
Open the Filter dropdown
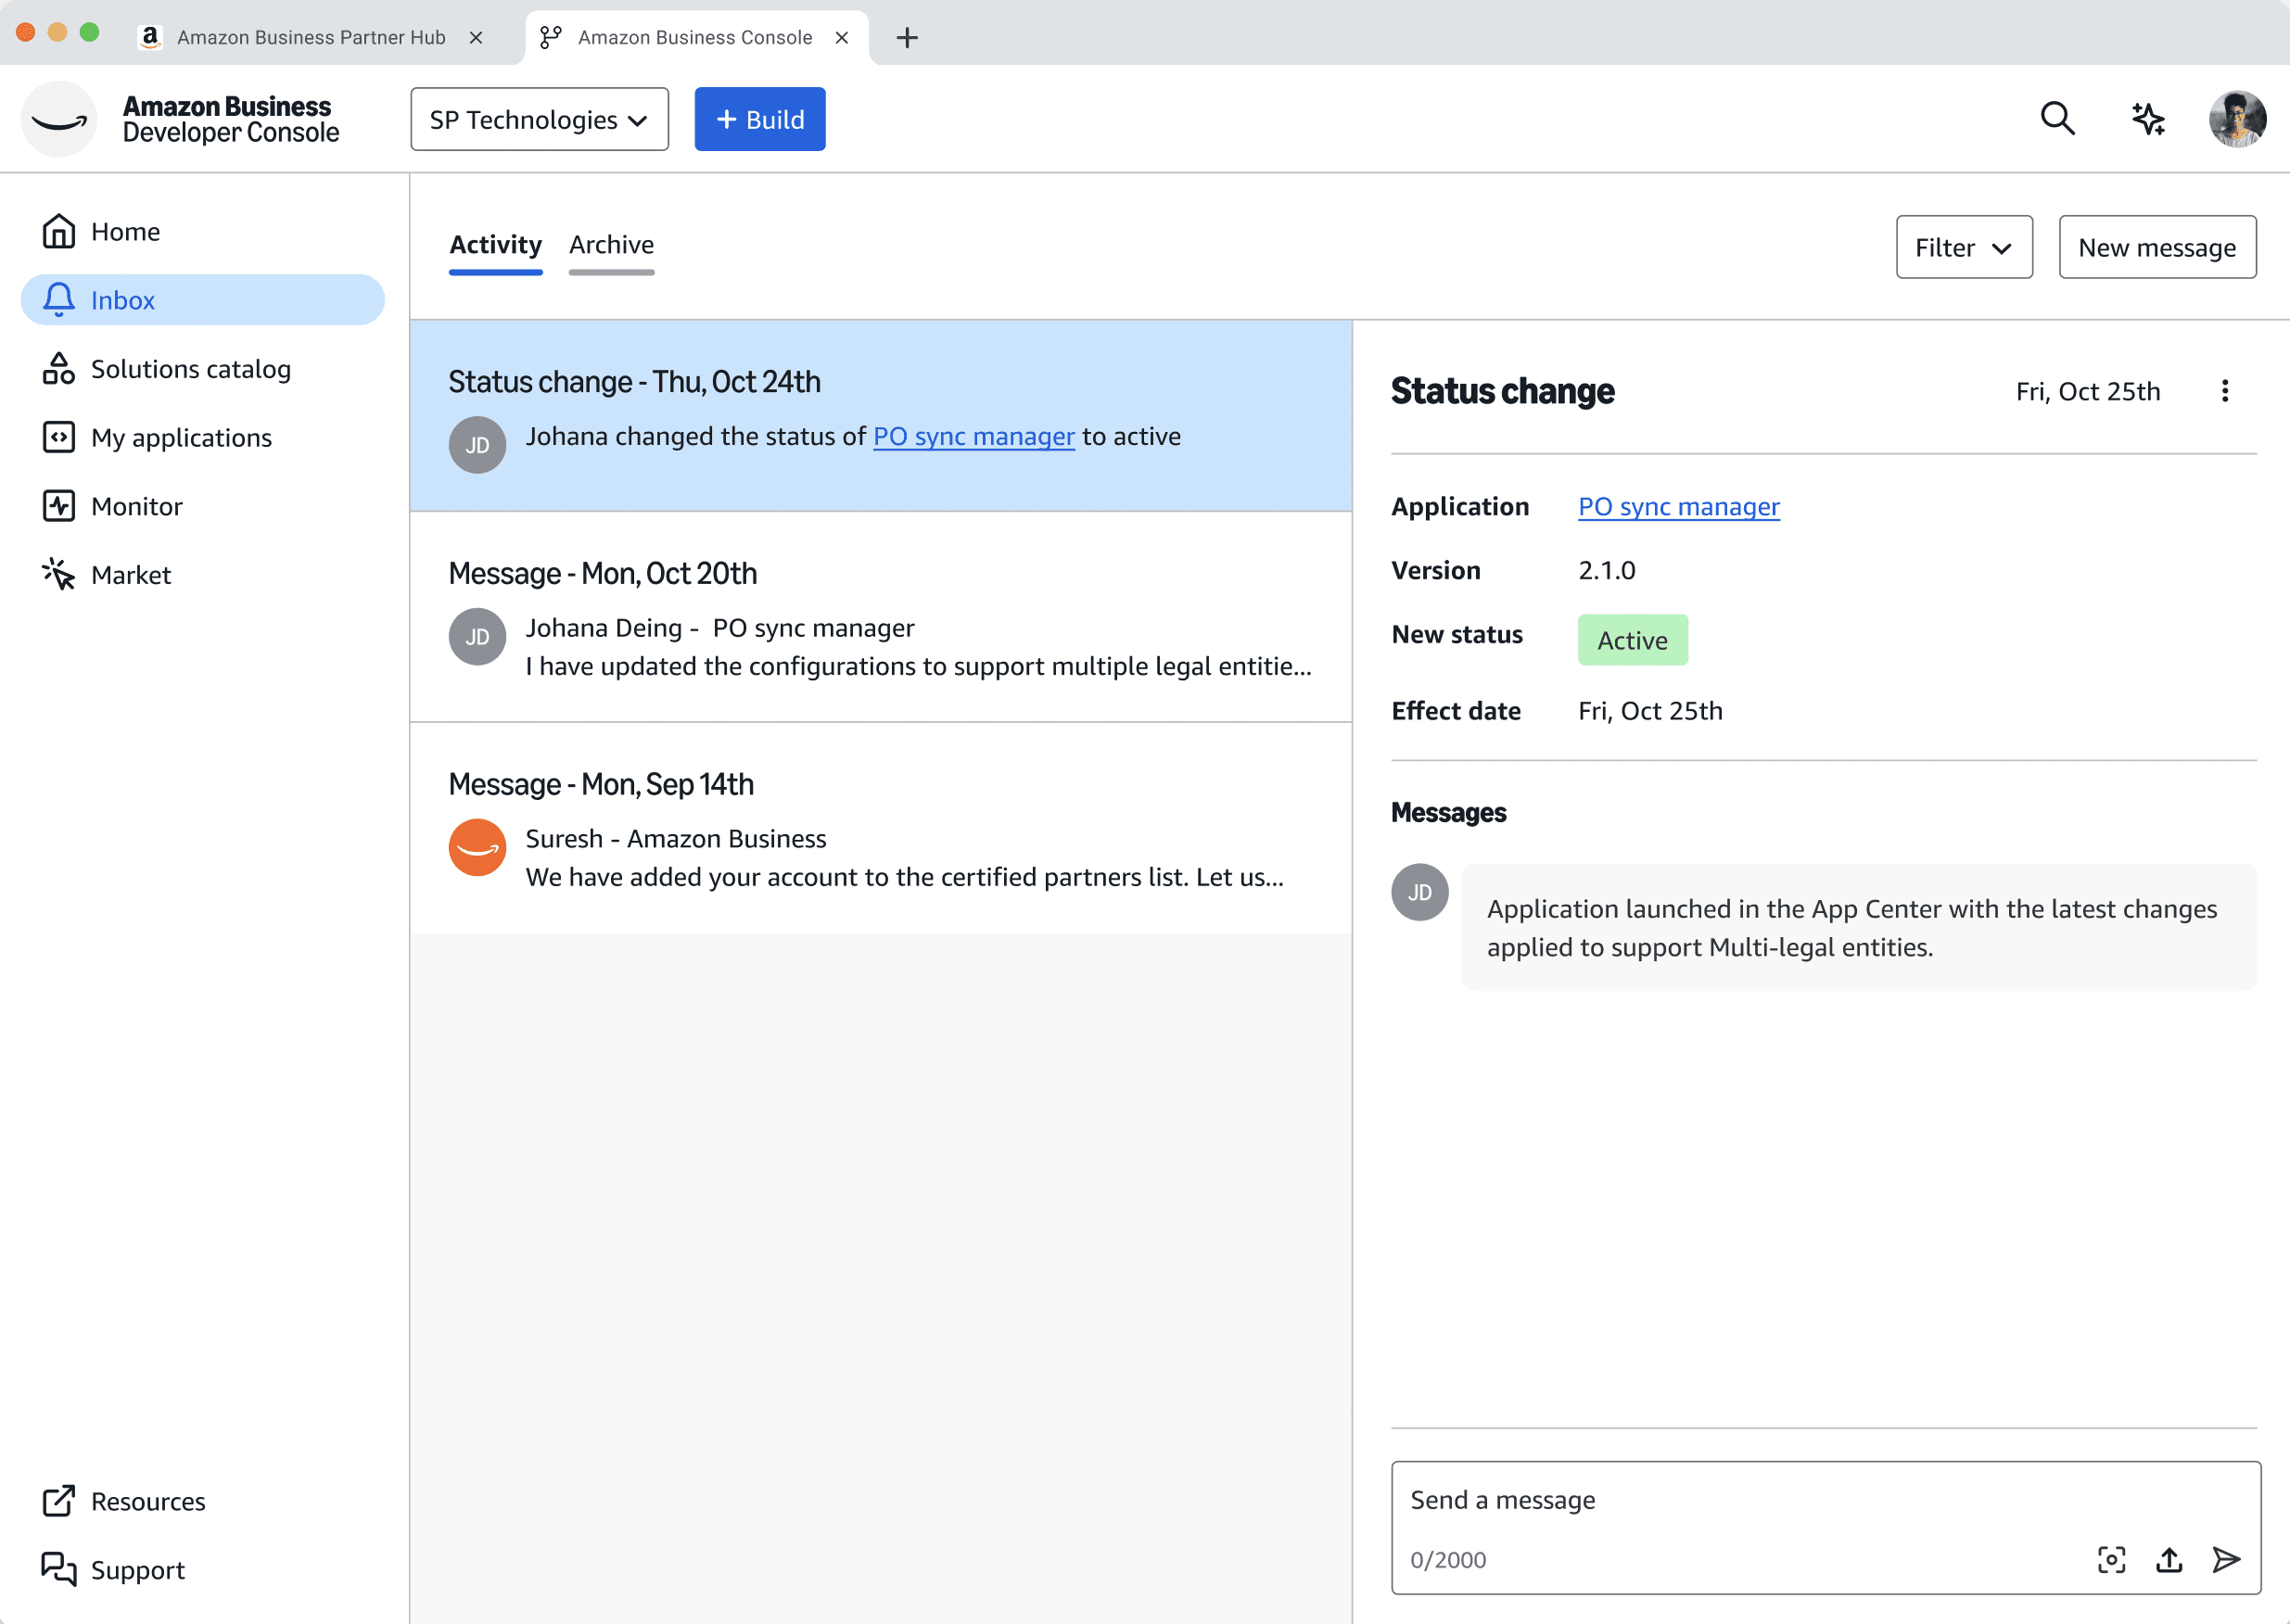tap(1963, 247)
